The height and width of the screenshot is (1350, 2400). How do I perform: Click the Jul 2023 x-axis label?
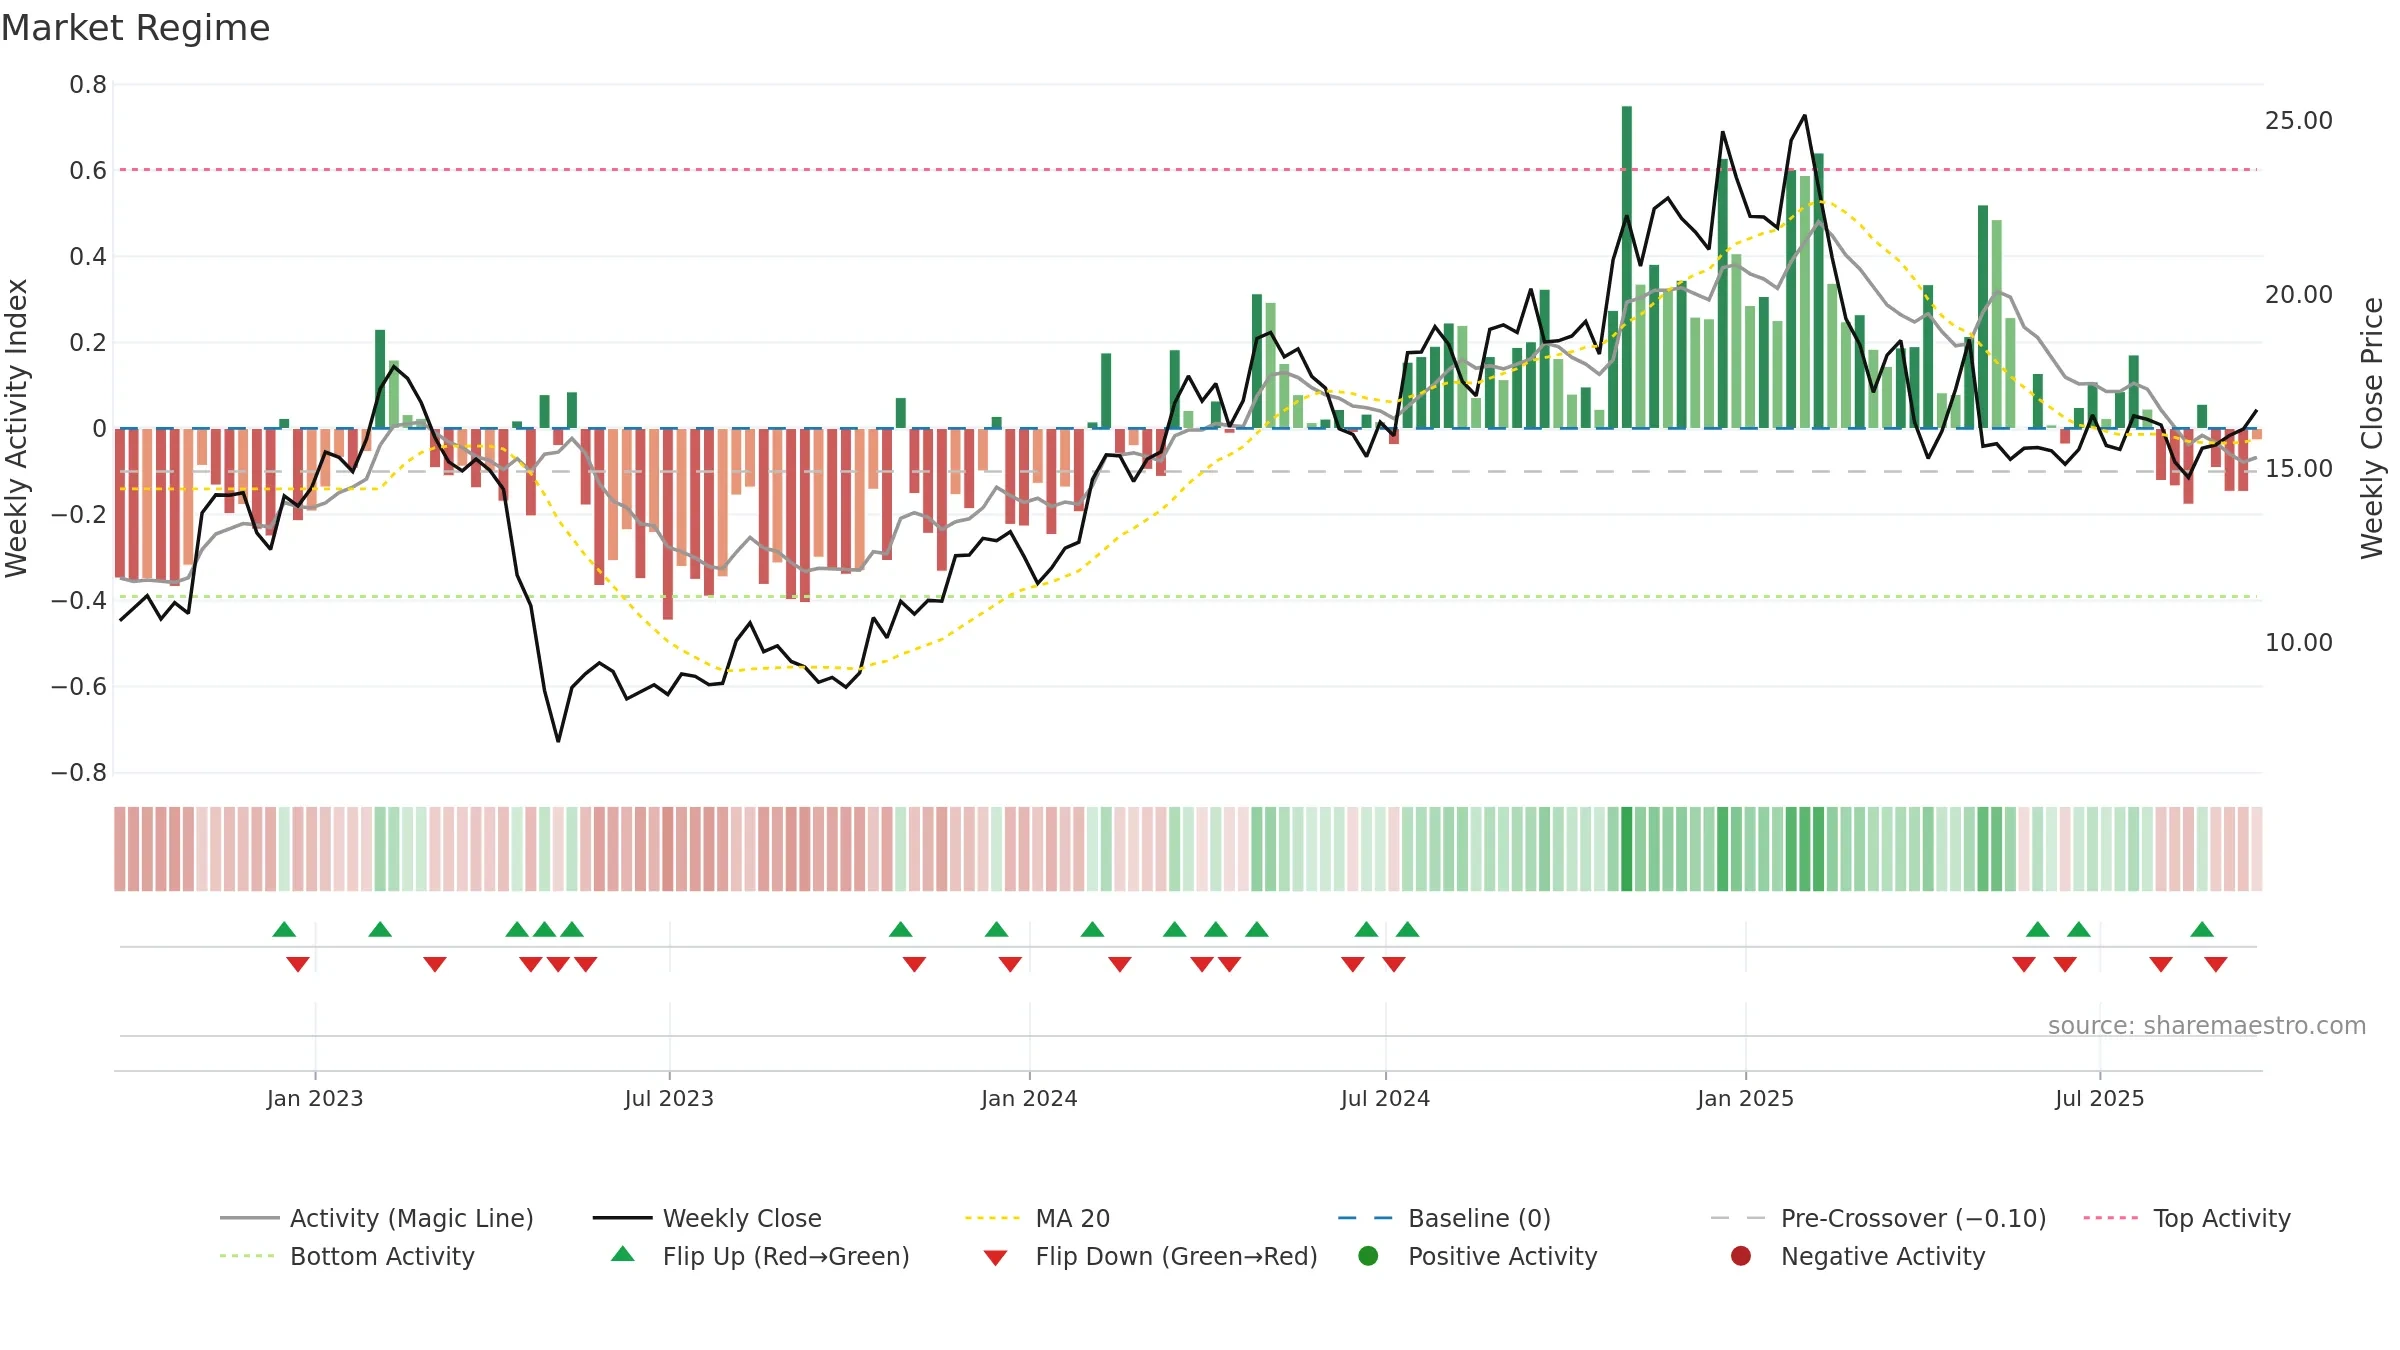tap(669, 1098)
